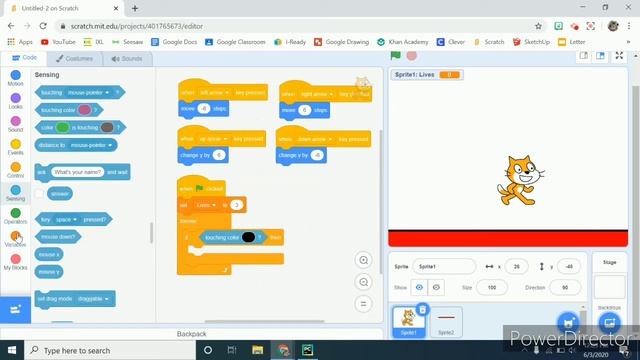Pick the black touching color swatch in script
The height and width of the screenshot is (360, 640).
pos(248,237)
